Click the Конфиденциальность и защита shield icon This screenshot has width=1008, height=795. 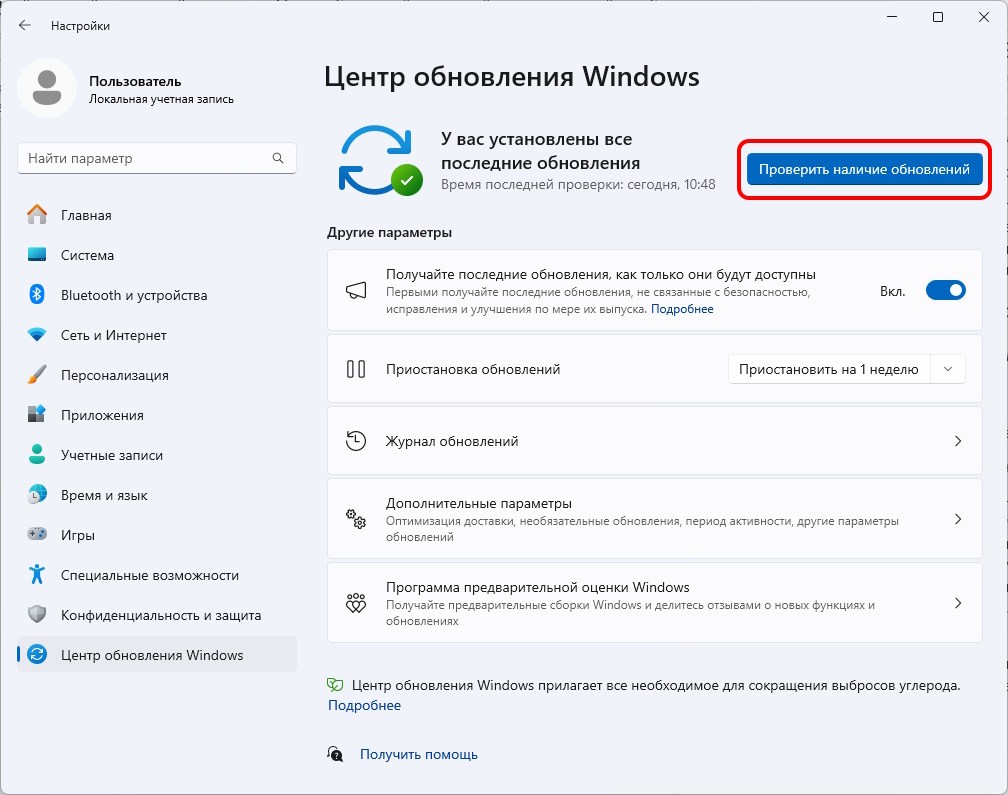point(37,615)
